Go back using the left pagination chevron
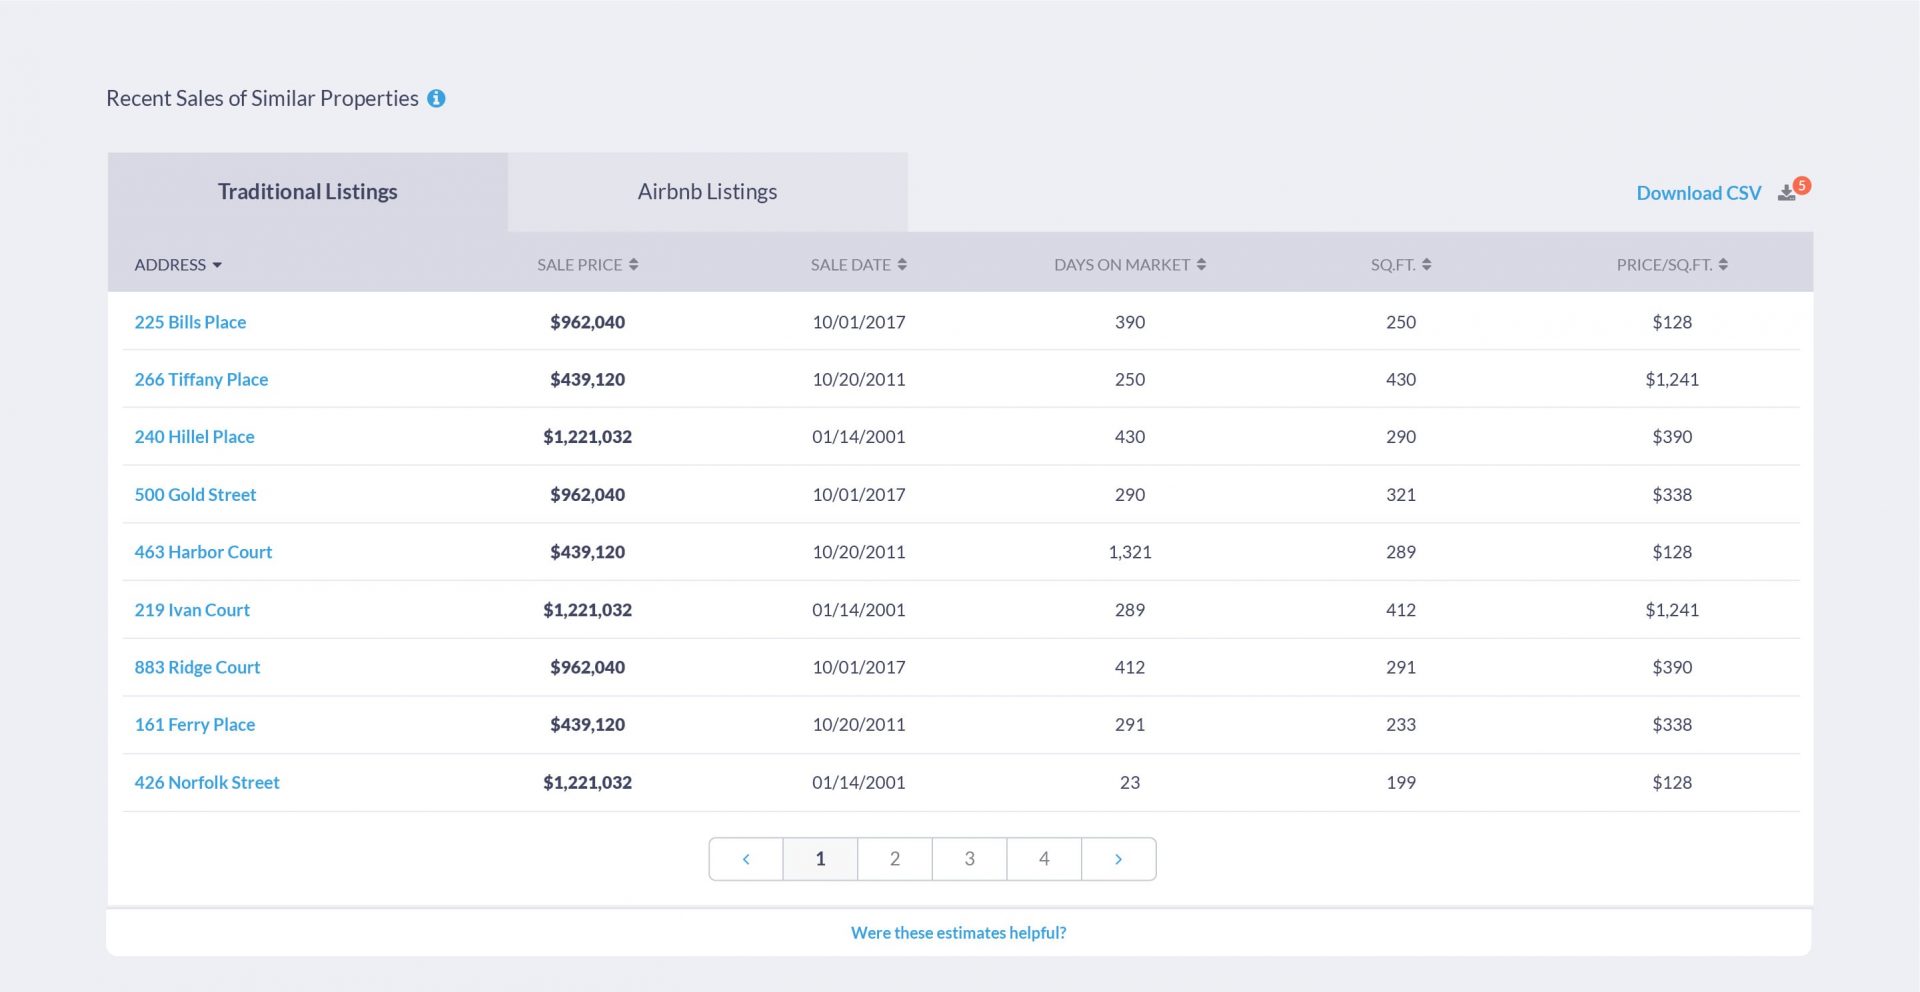 745,858
